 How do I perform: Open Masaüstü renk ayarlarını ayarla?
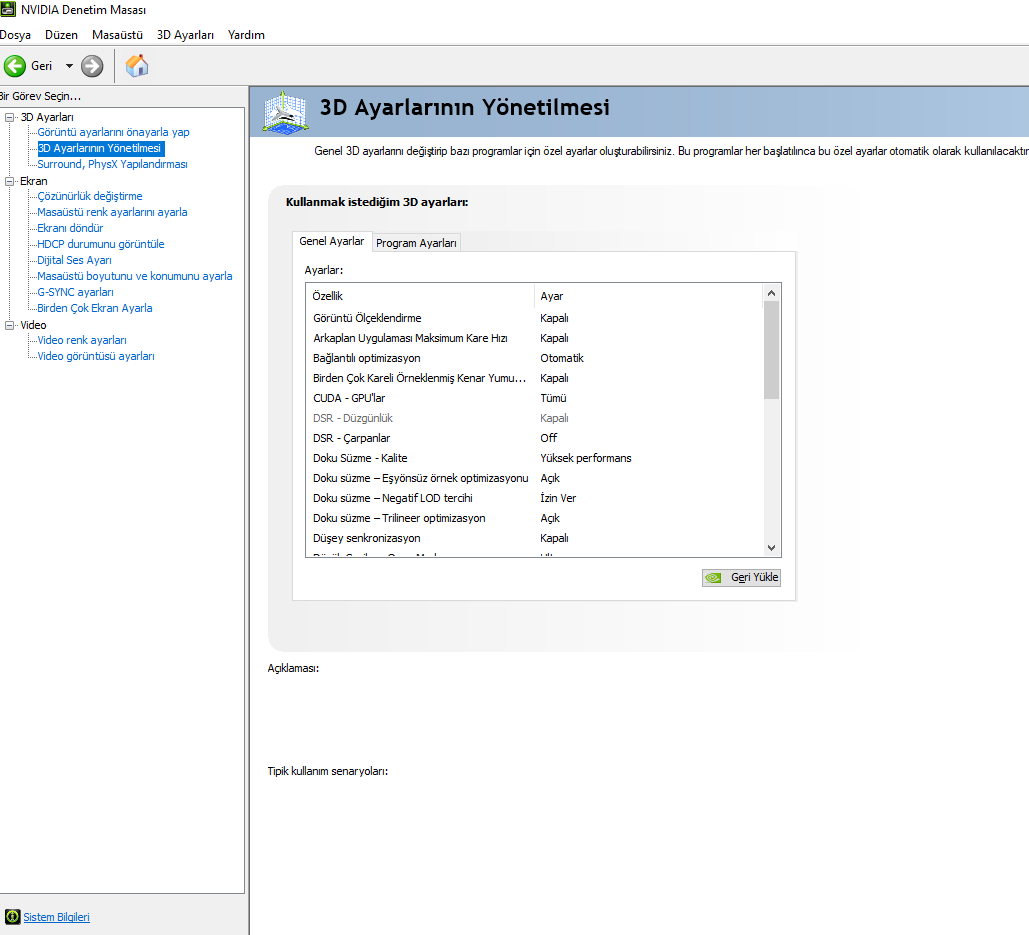click(112, 212)
